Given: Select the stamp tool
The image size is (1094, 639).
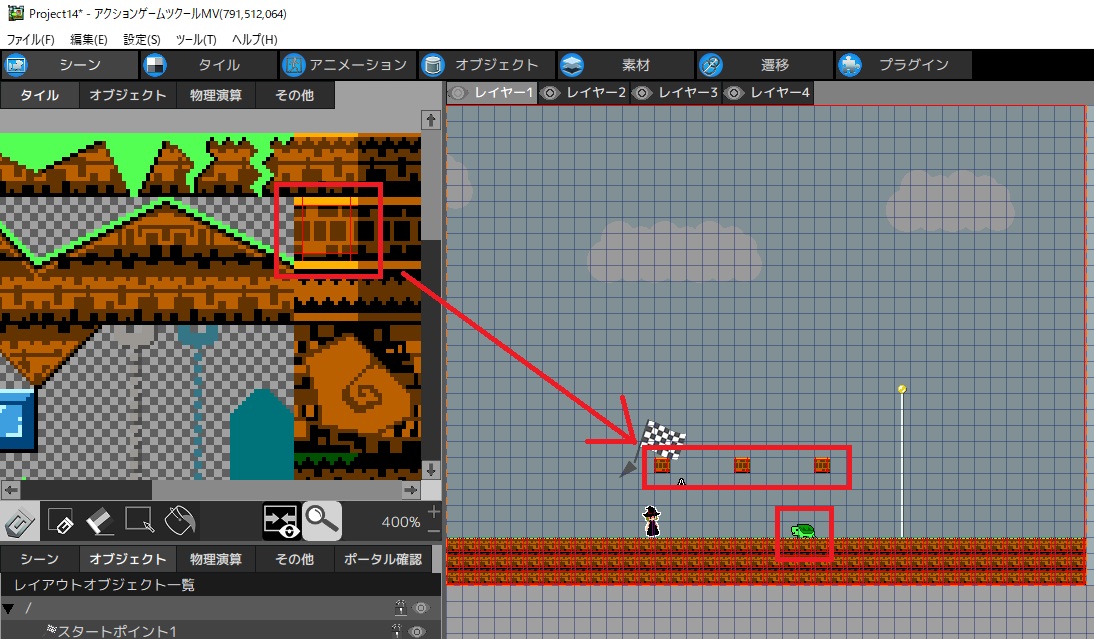Looking at the screenshot, I should click(20, 522).
